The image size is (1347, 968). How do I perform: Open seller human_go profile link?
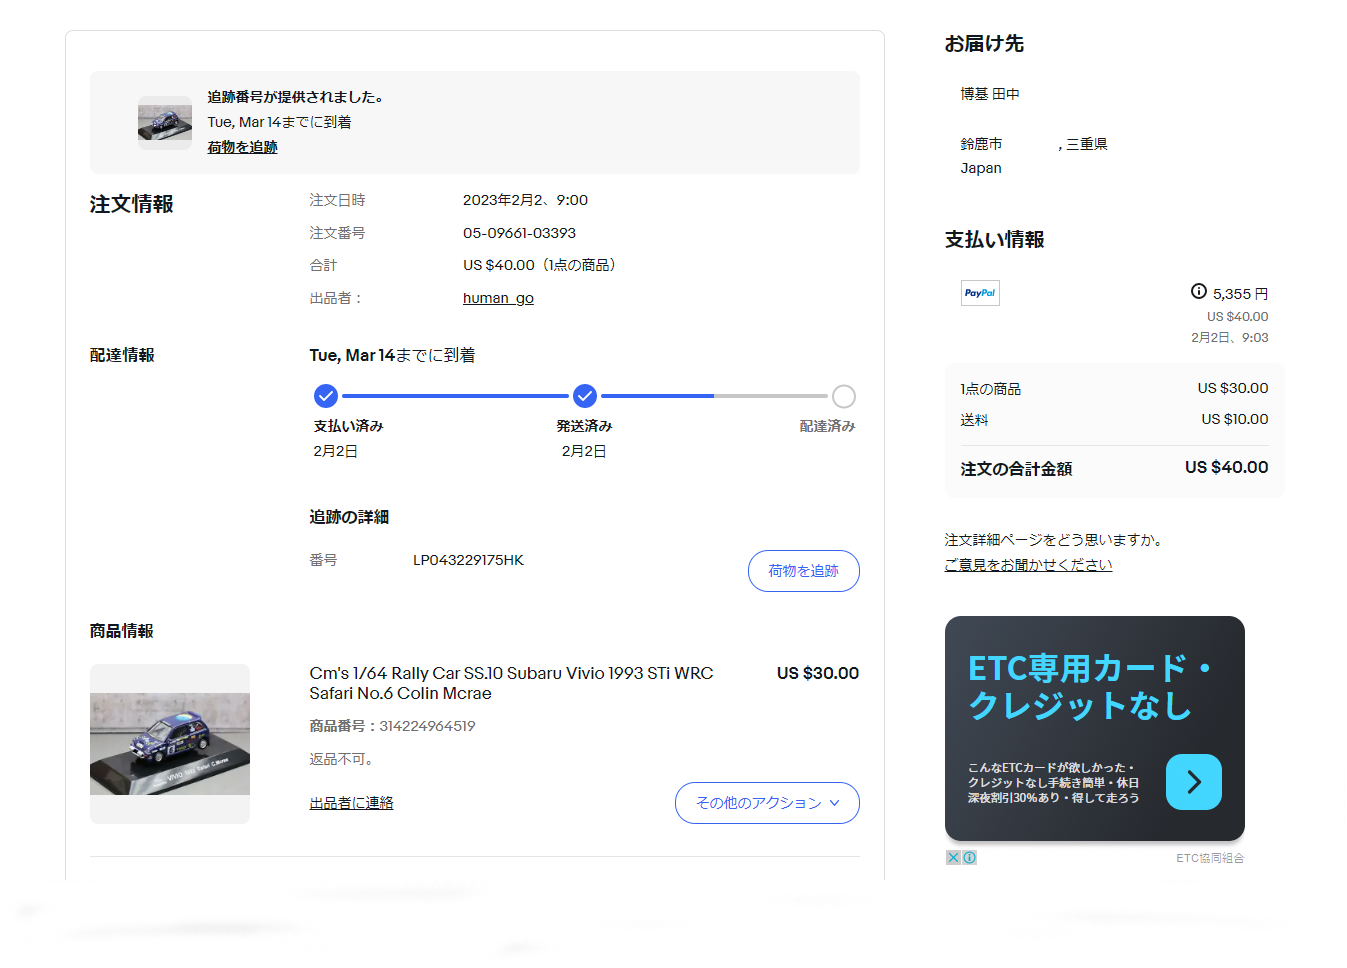(x=498, y=298)
